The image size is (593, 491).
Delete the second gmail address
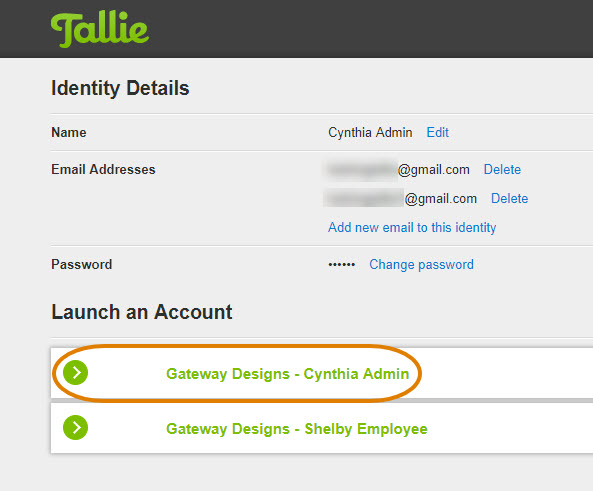(x=509, y=199)
